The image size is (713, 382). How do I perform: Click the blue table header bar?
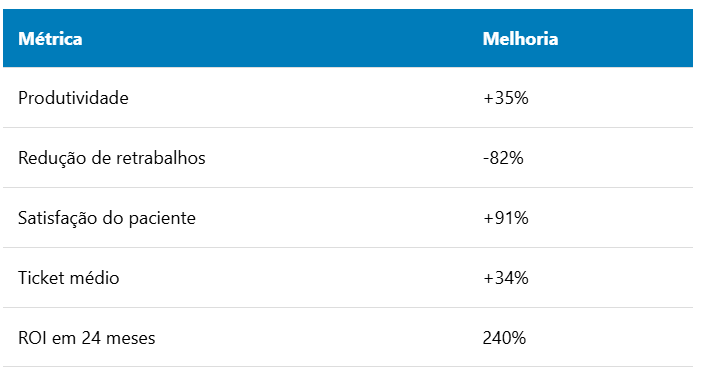click(348, 38)
